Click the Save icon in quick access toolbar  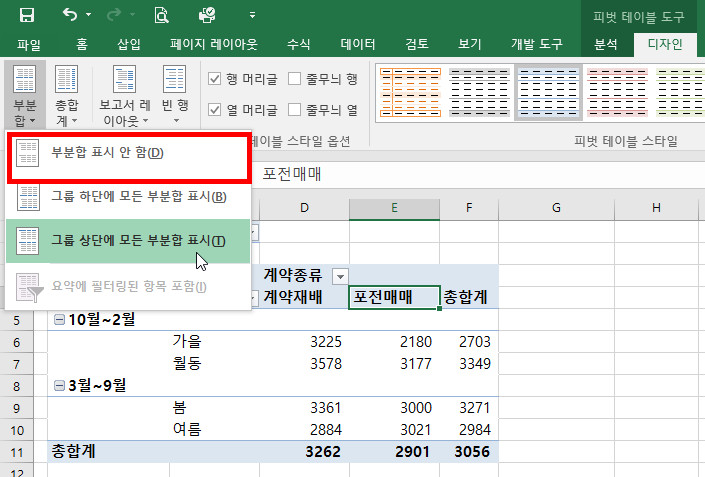coord(27,15)
